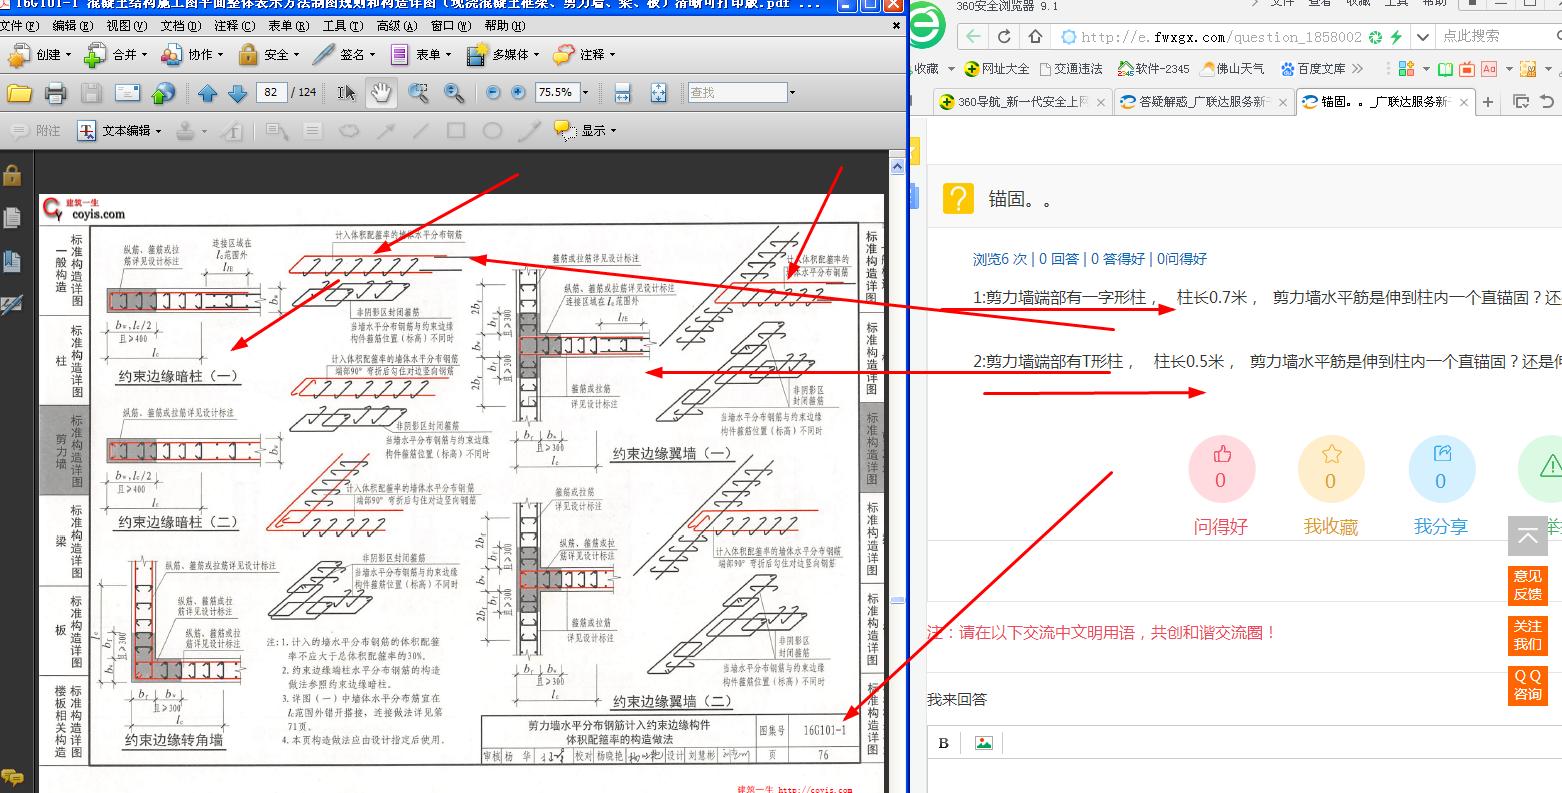Expand the 75.5% zoom level dropdown

(585, 93)
